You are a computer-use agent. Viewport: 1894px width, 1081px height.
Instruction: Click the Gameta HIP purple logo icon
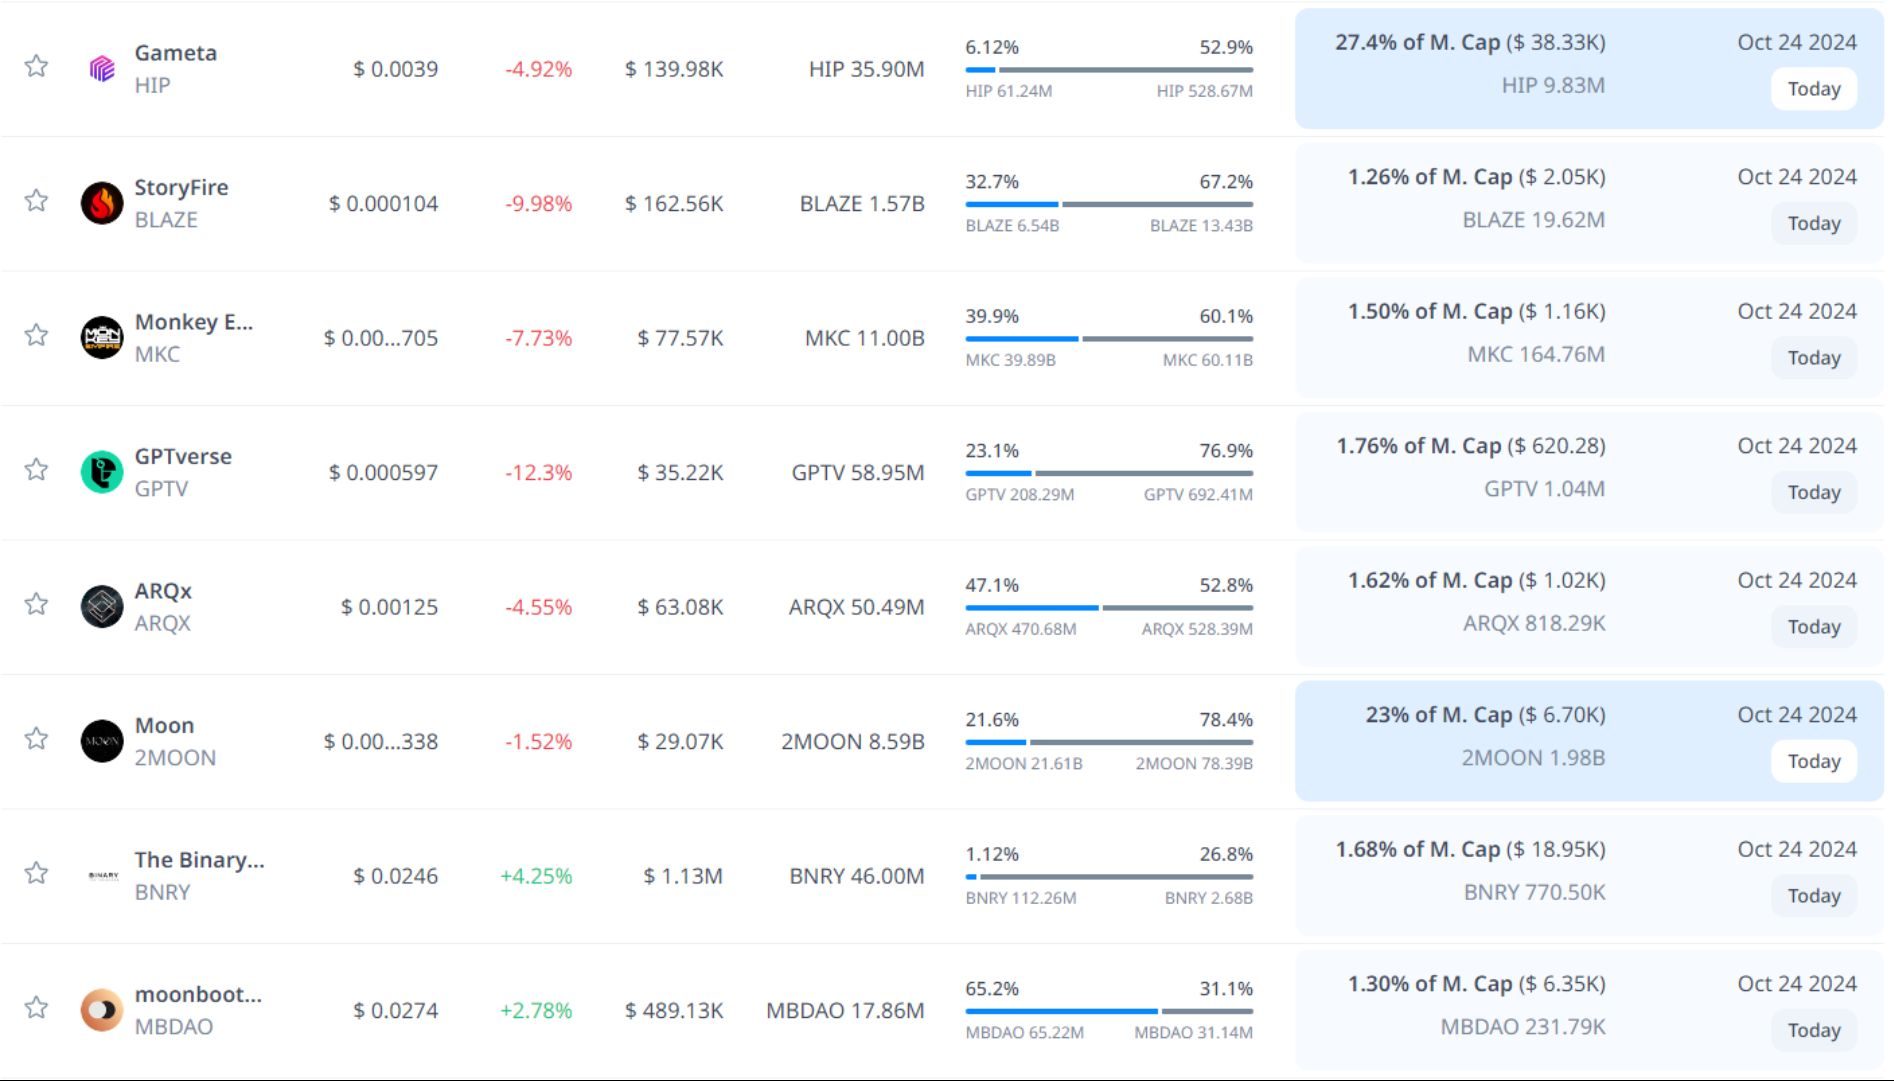tap(102, 68)
